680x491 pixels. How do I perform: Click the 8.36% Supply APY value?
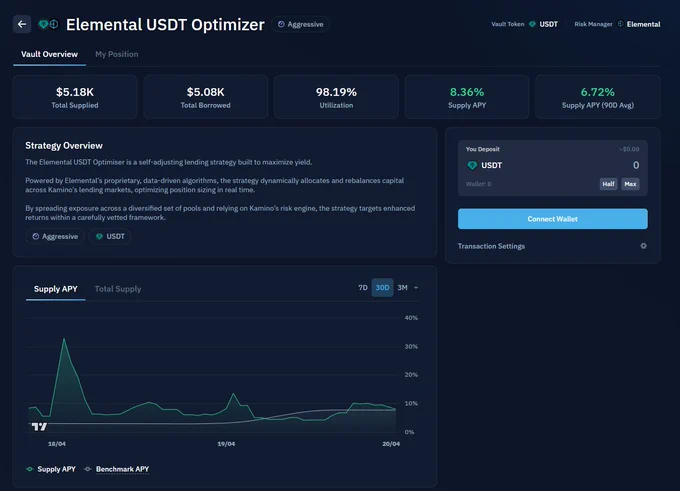coord(467,92)
